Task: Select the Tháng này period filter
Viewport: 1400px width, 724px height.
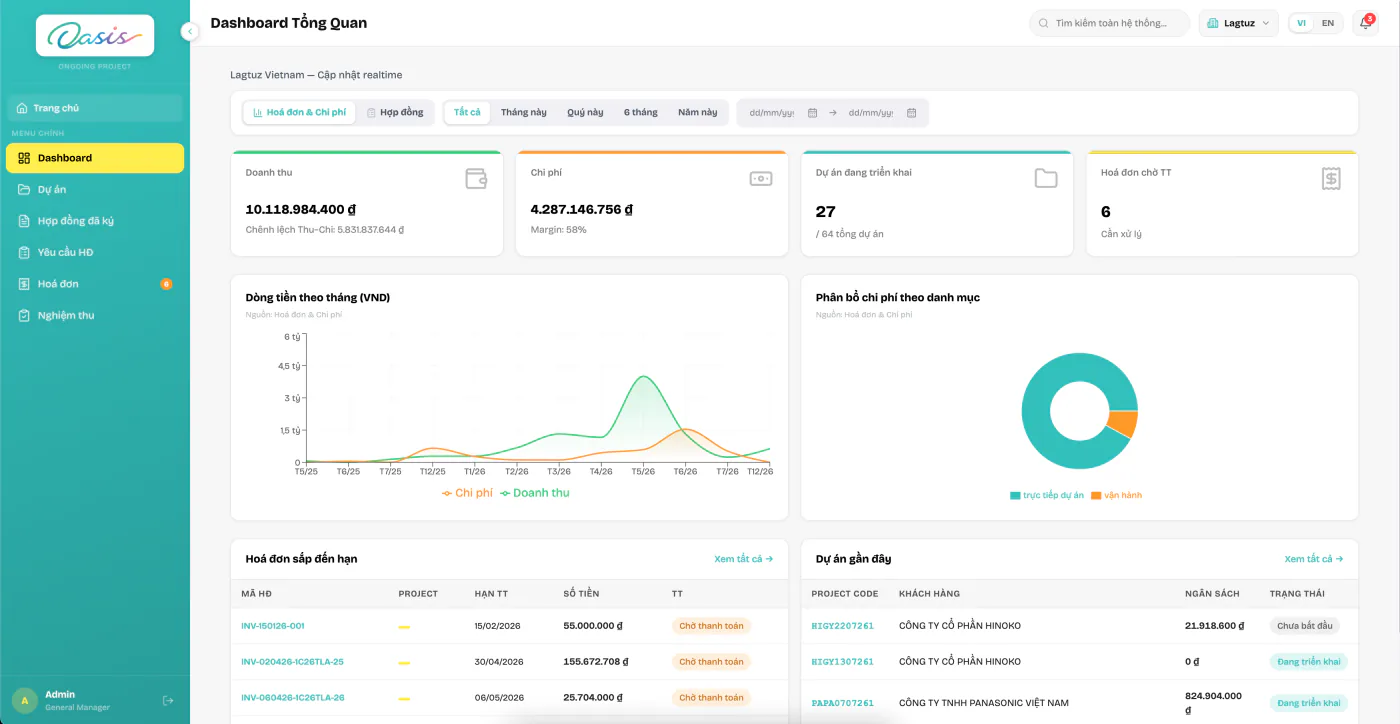Action: (524, 112)
